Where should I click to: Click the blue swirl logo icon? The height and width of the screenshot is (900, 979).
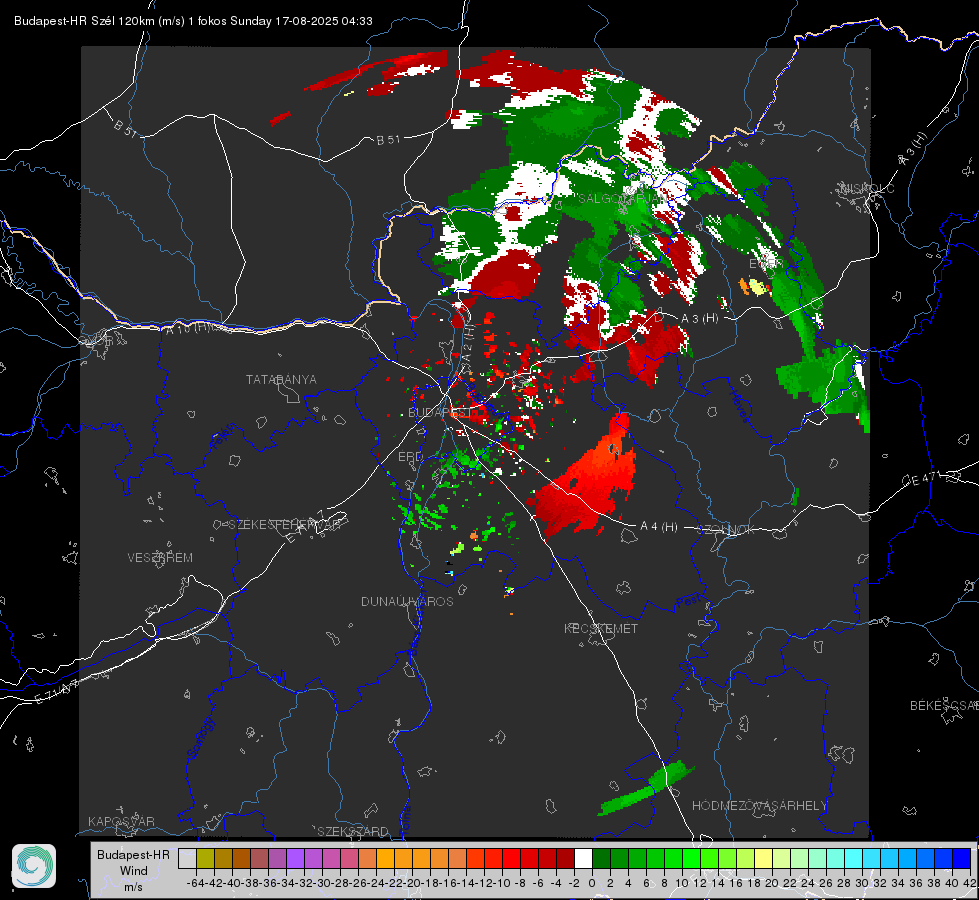pyautogui.click(x=34, y=866)
